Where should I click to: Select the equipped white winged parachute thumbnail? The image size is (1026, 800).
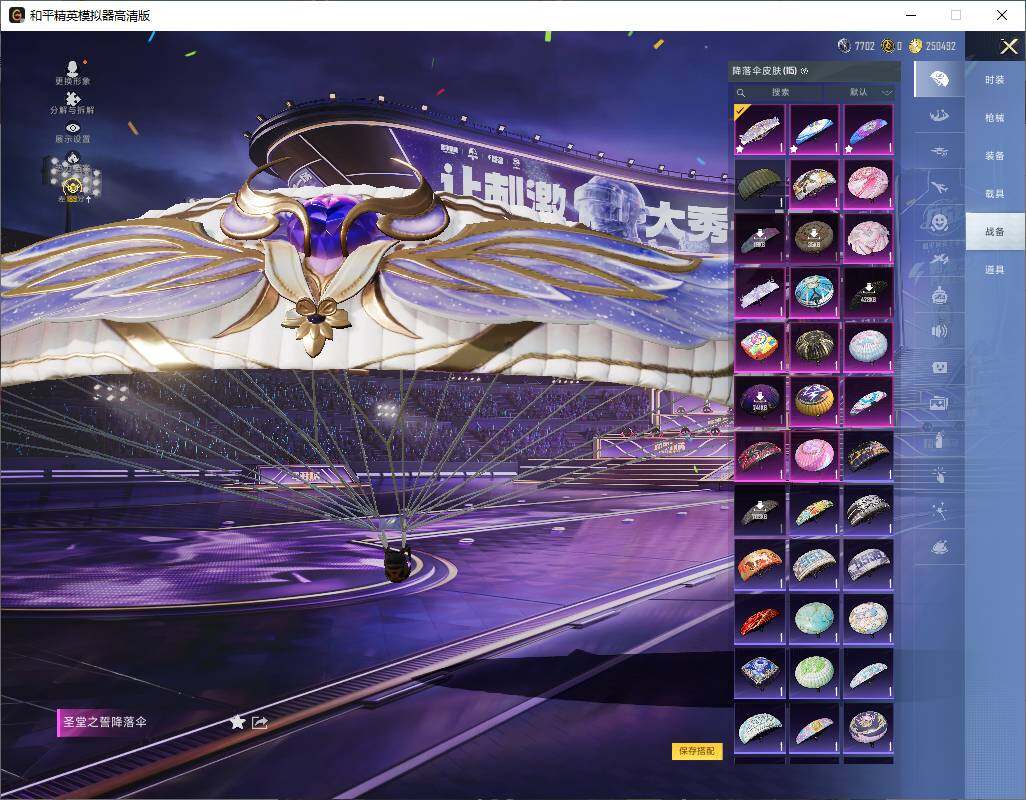760,129
